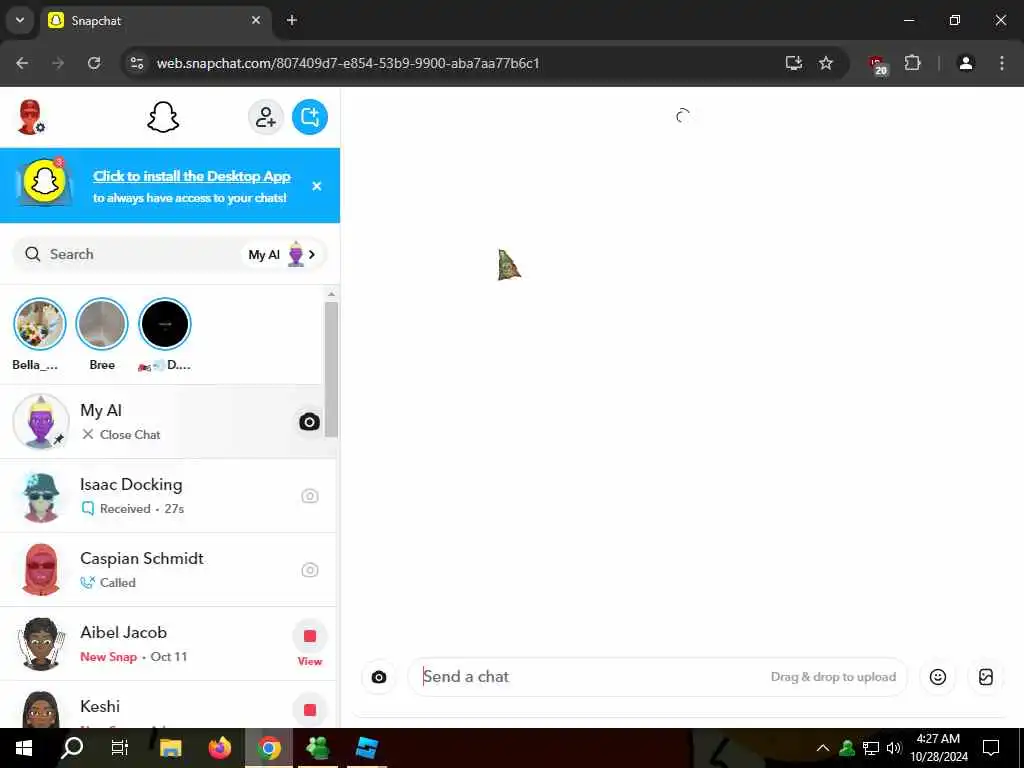1024x768 pixels.
Task: Open Chrome profile menu
Action: click(x=966, y=63)
